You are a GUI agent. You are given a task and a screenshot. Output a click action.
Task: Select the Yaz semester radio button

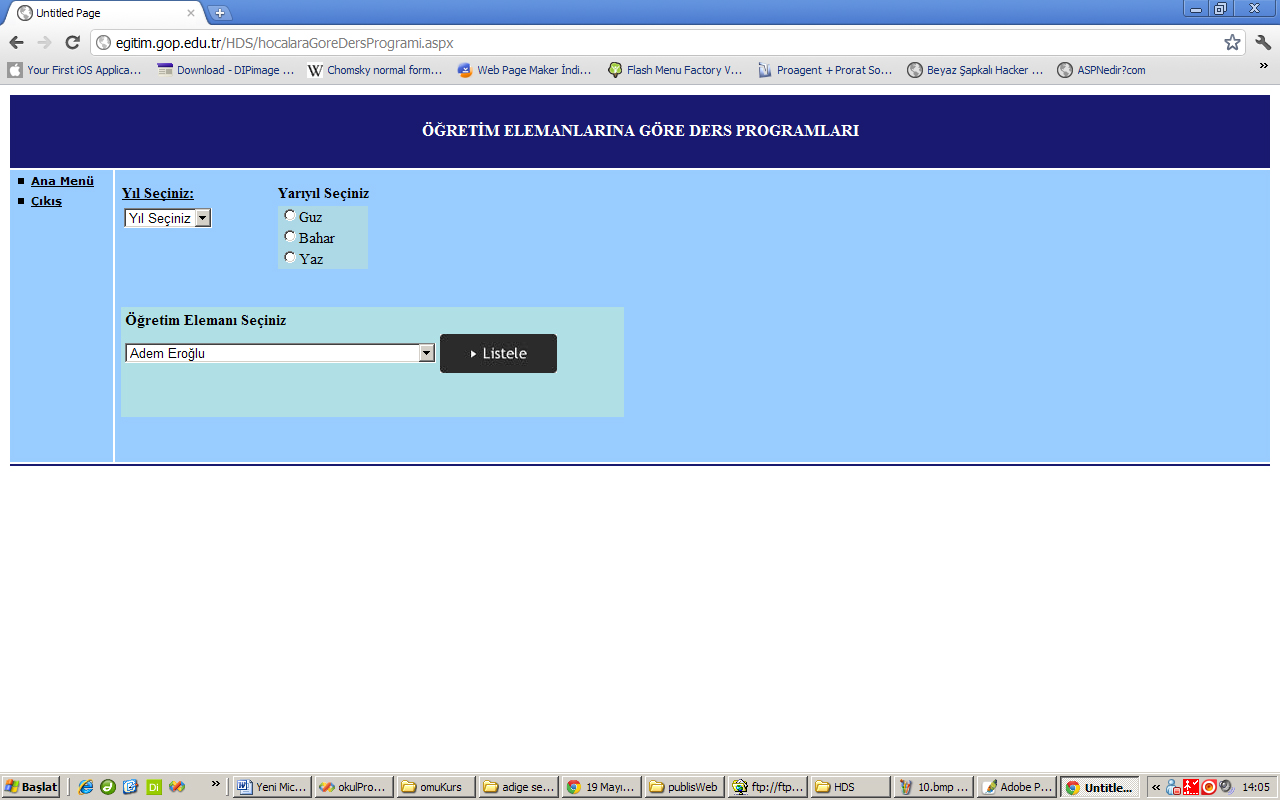click(x=290, y=257)
